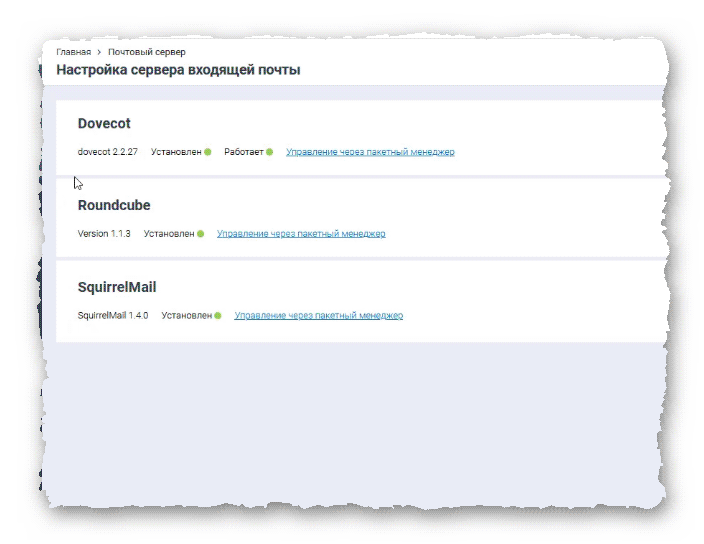Screen dimensions: 704x544
Task: Click Dovecot's green Работает status dot
Action: tap(269, 152)
